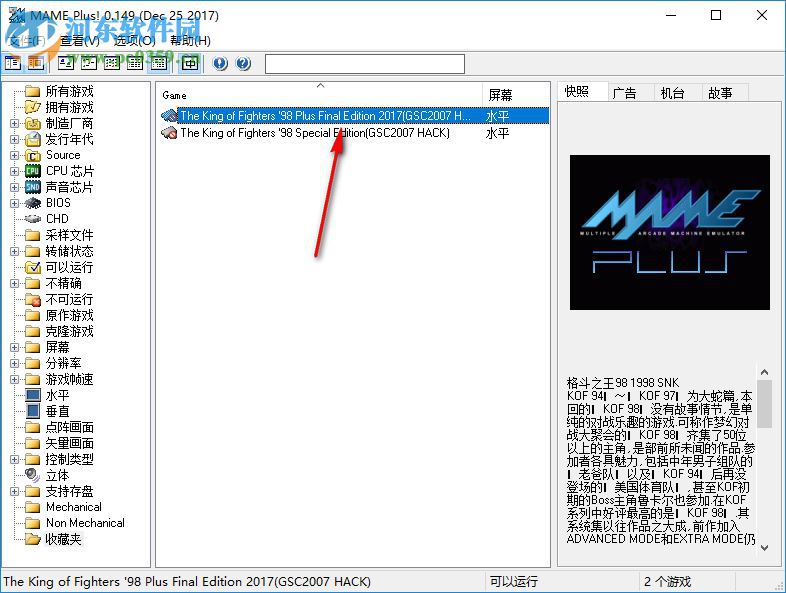This screenshot has height=593, width=786.
Task: Click the history text scrollbar up arrow
Action: pyautogui.click(x=764, y=372)
